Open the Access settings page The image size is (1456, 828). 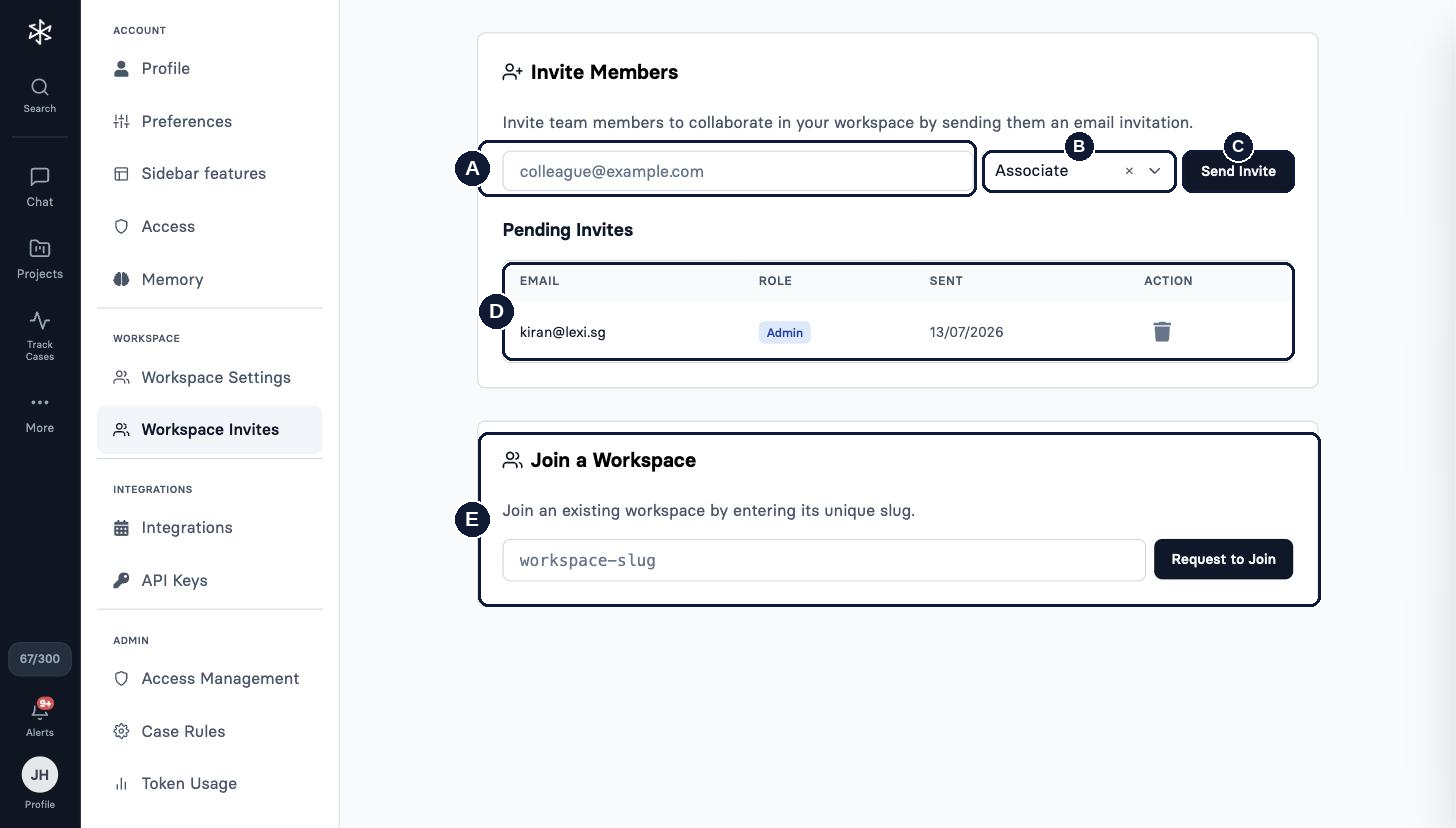coord(210,227)
